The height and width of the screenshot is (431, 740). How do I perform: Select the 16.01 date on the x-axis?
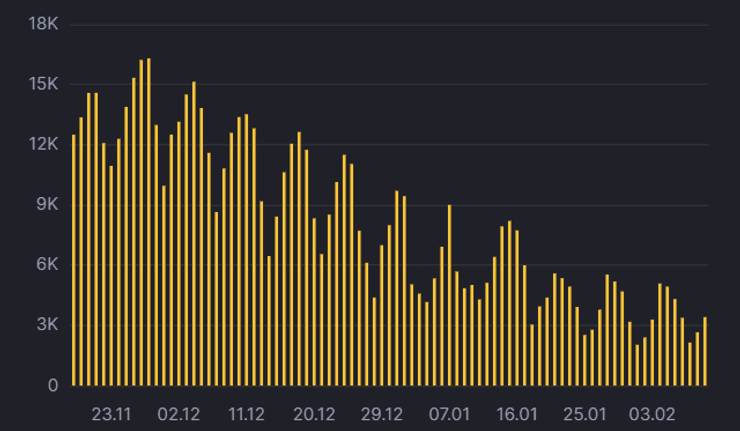(x=517, y=414)
